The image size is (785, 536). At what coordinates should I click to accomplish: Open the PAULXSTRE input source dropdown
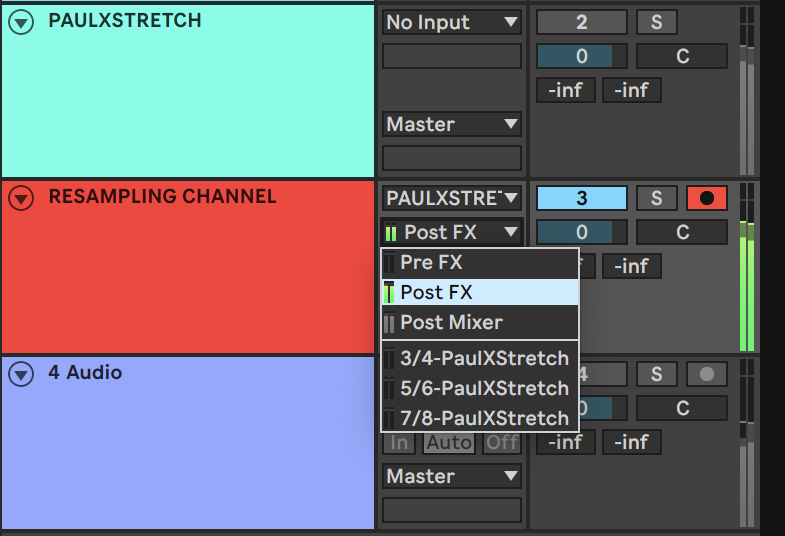(x=452, y=198)
